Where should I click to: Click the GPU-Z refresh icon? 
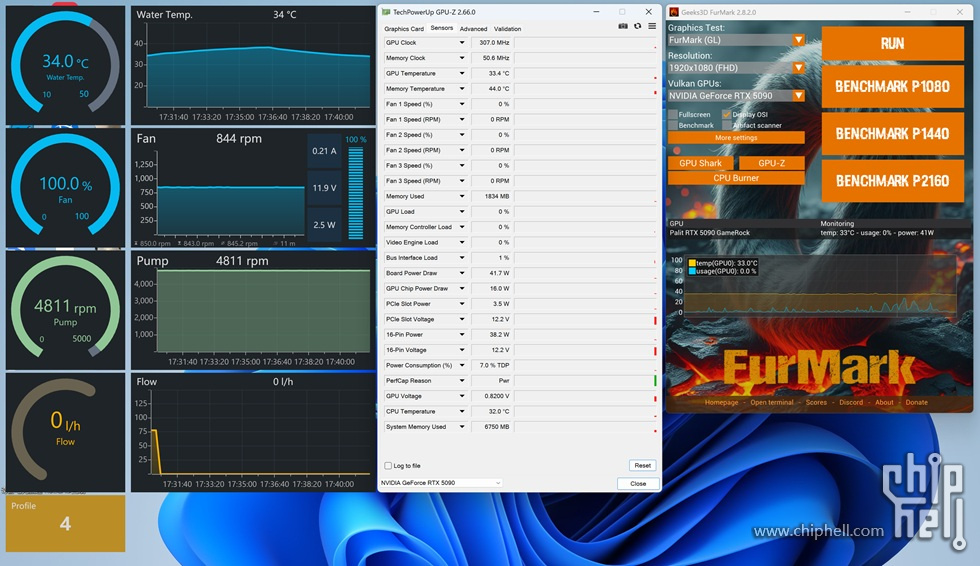point(638,26)
